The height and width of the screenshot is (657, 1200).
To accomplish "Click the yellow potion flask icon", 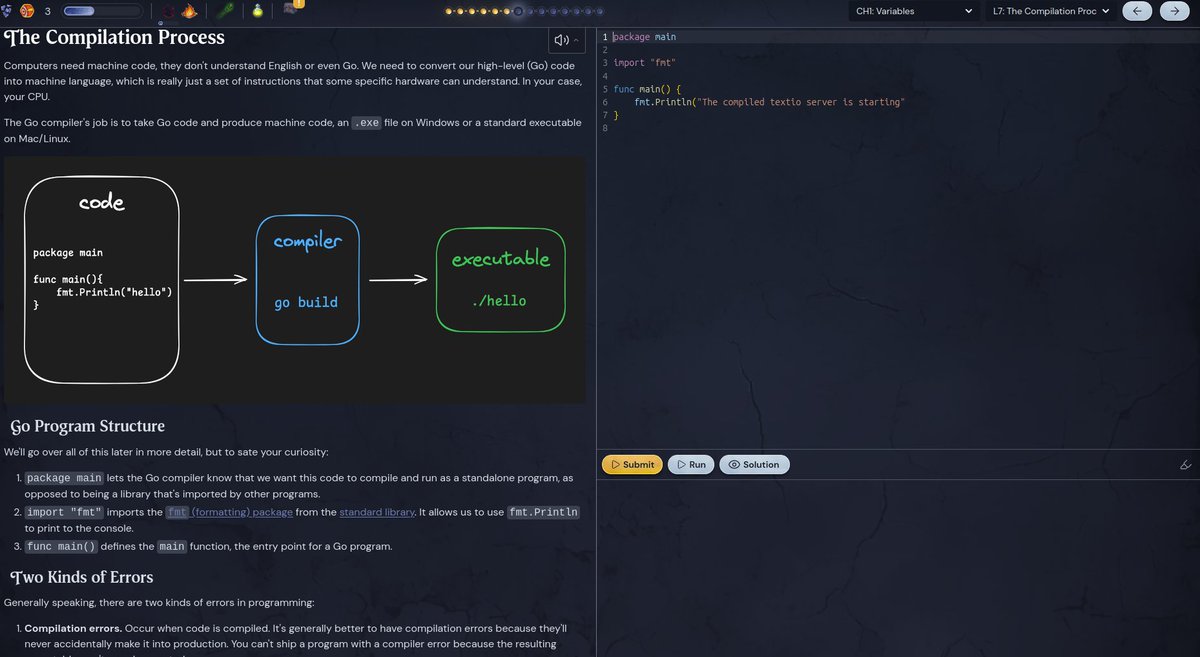I will (x=258, y=11).
